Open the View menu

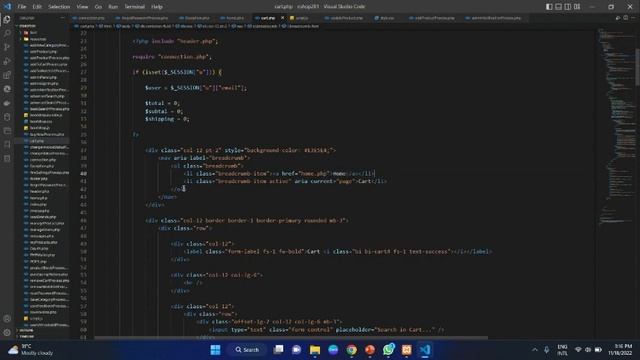point(82,7)
